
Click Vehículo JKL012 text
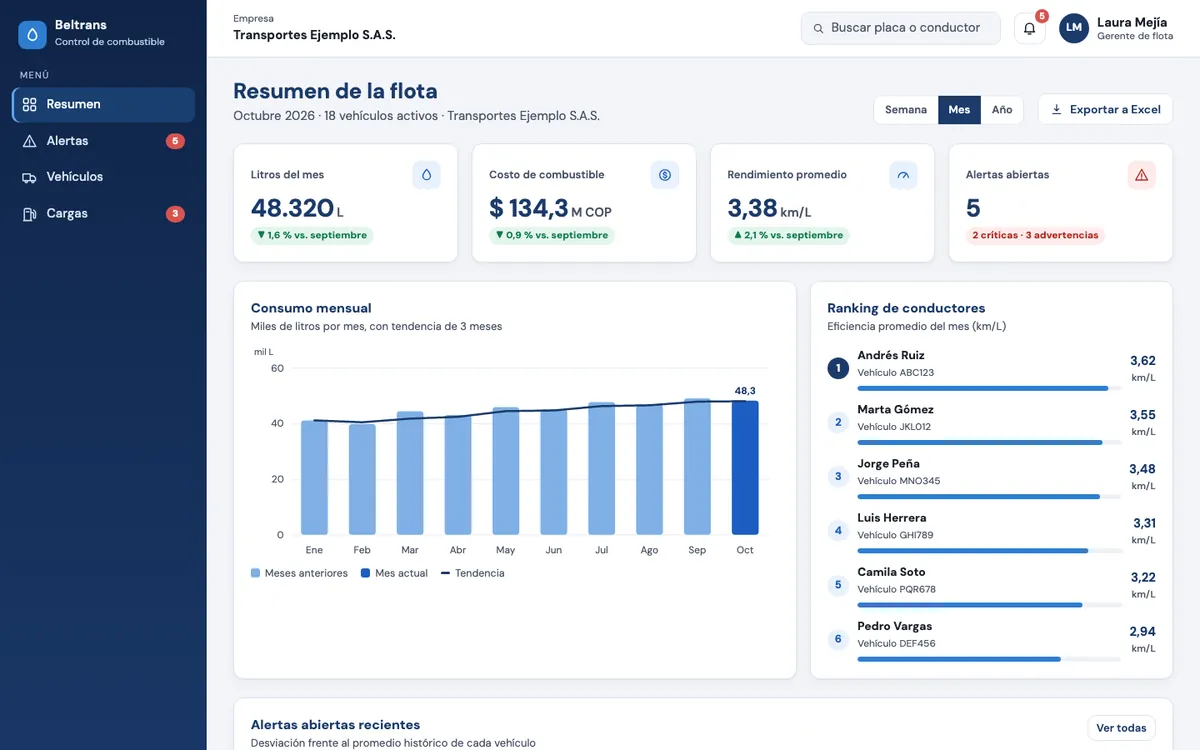[x=894, y=427]
